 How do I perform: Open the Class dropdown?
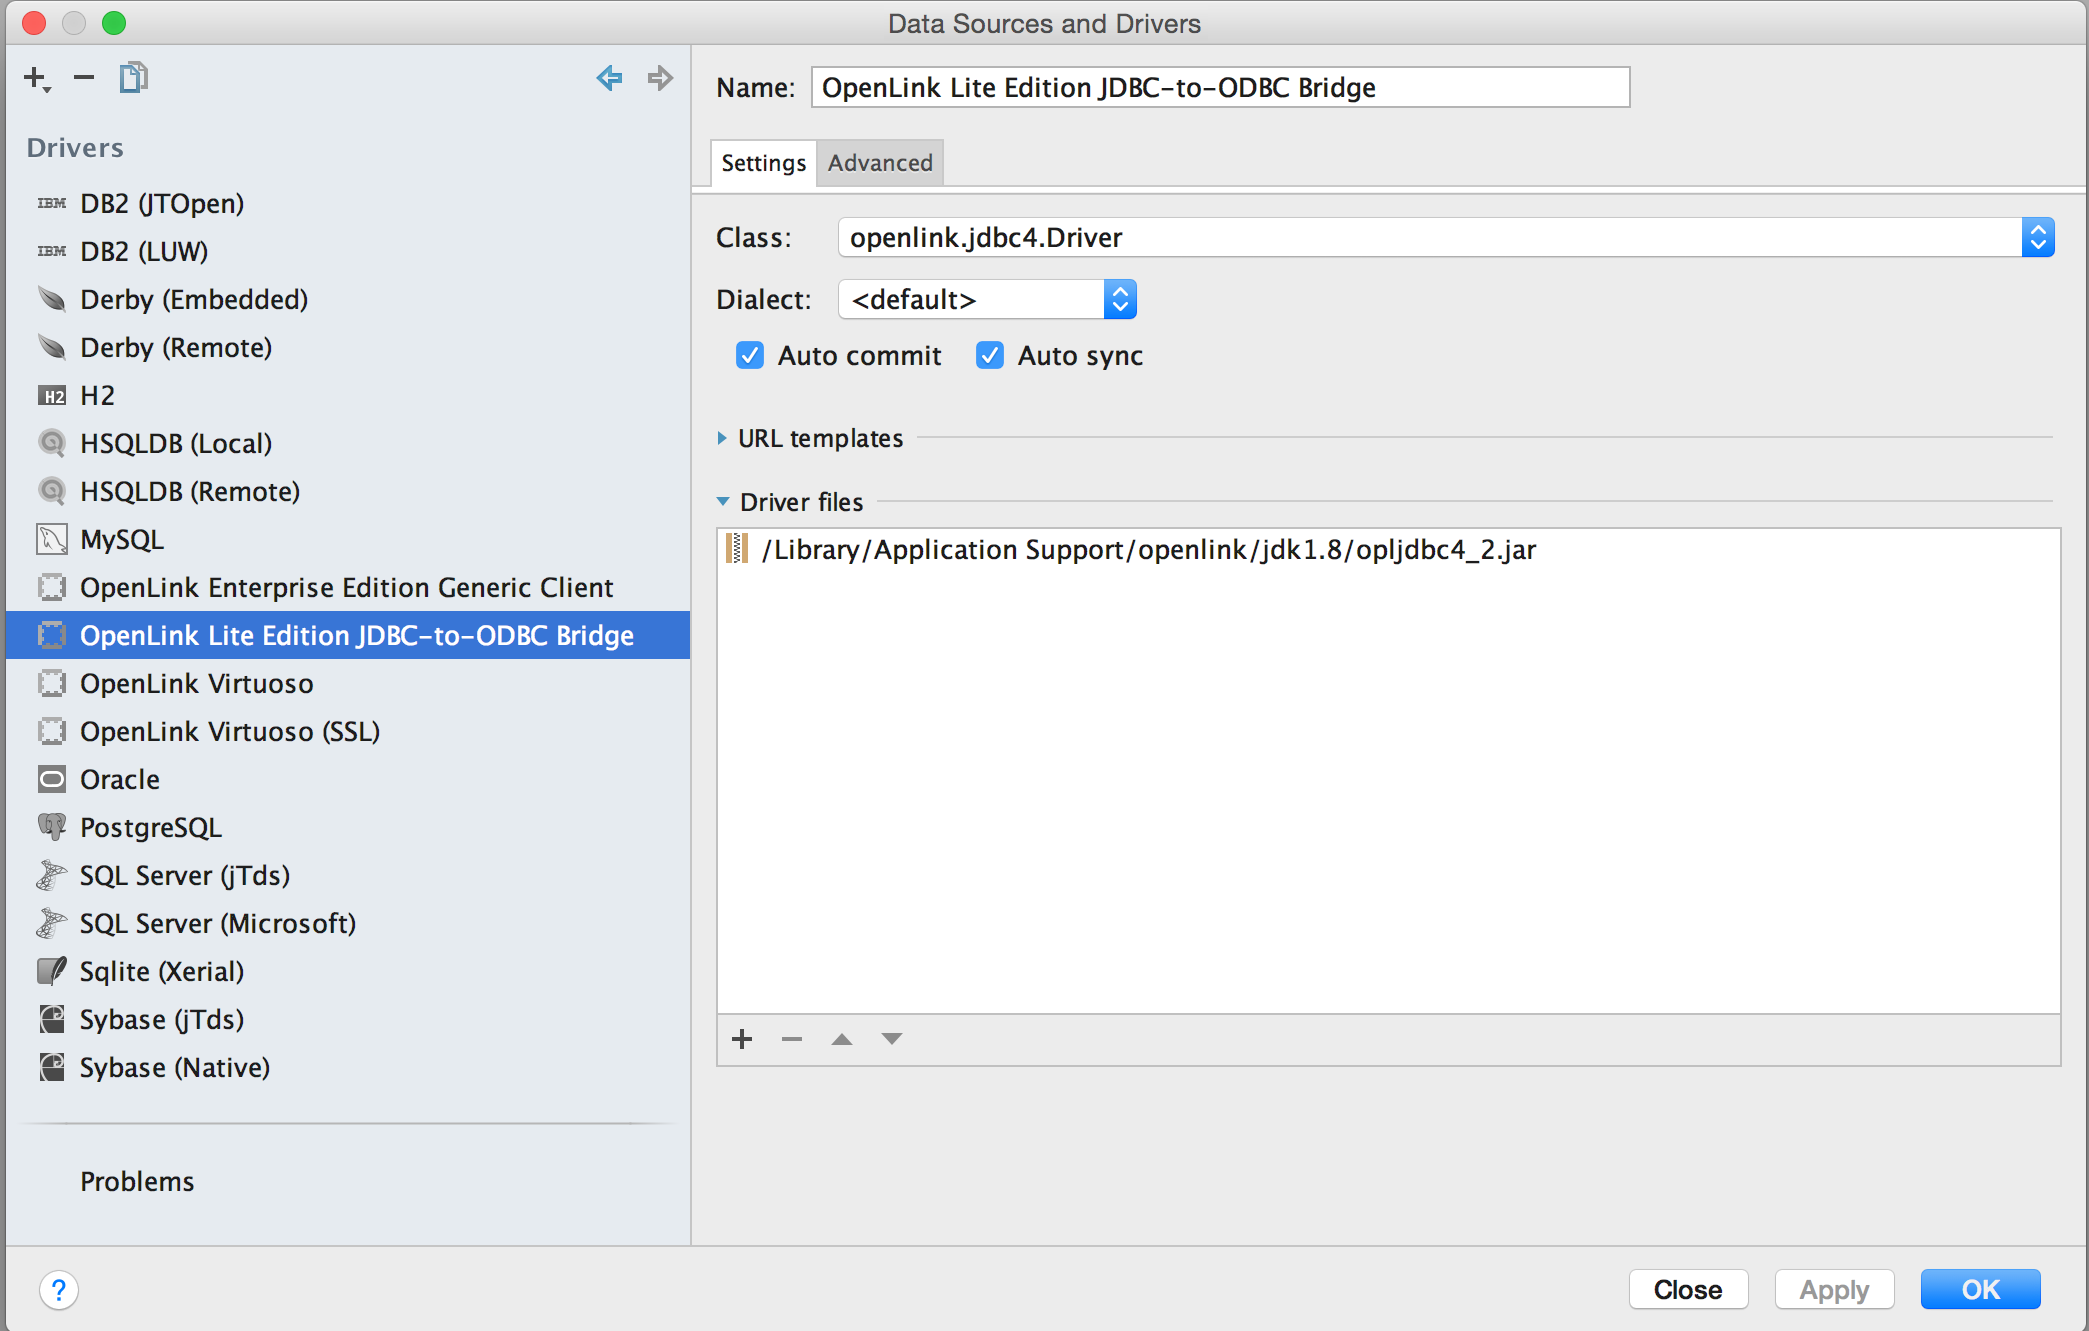pos(2037,237)
